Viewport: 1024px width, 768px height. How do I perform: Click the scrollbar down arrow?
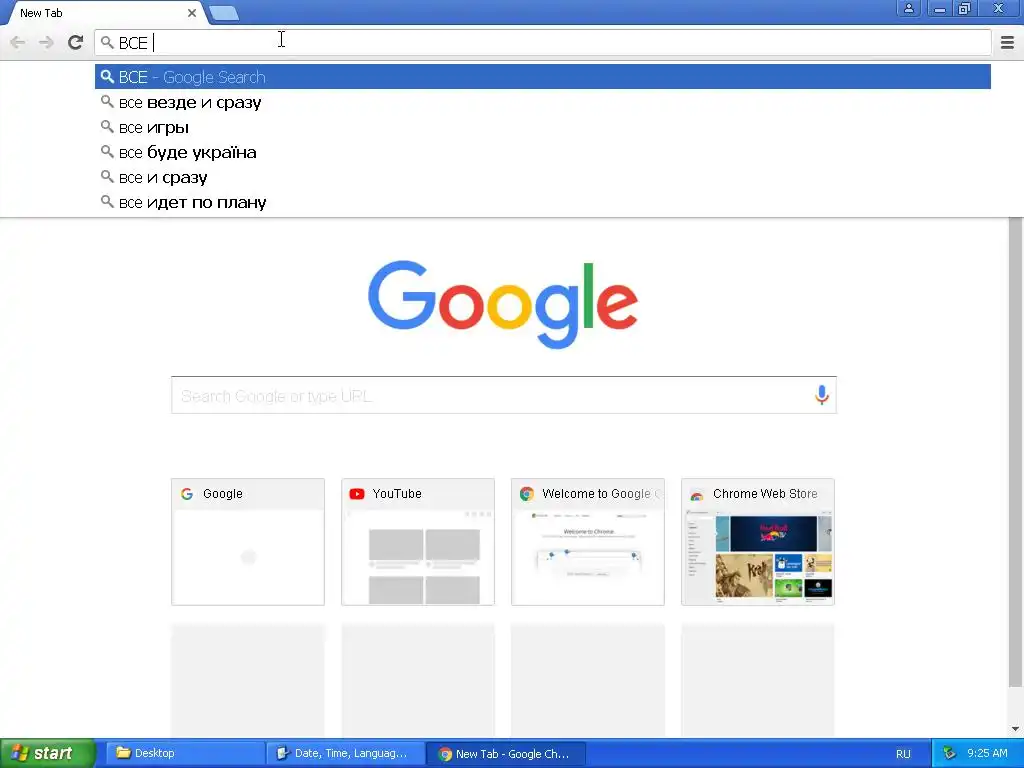pos(1015,729)
